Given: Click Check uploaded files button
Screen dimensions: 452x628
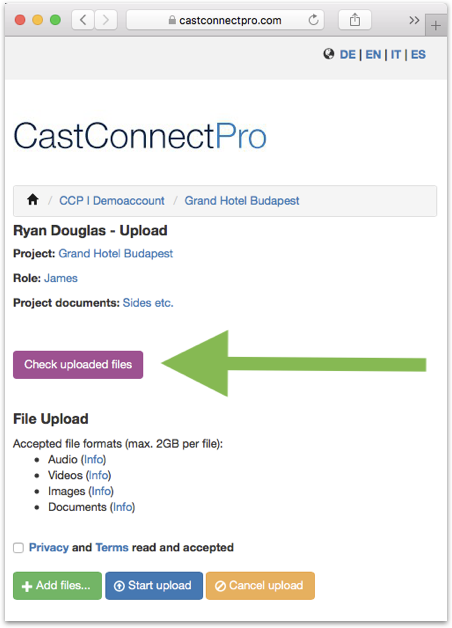Looking at the screenshot, I should pos(78,364).
